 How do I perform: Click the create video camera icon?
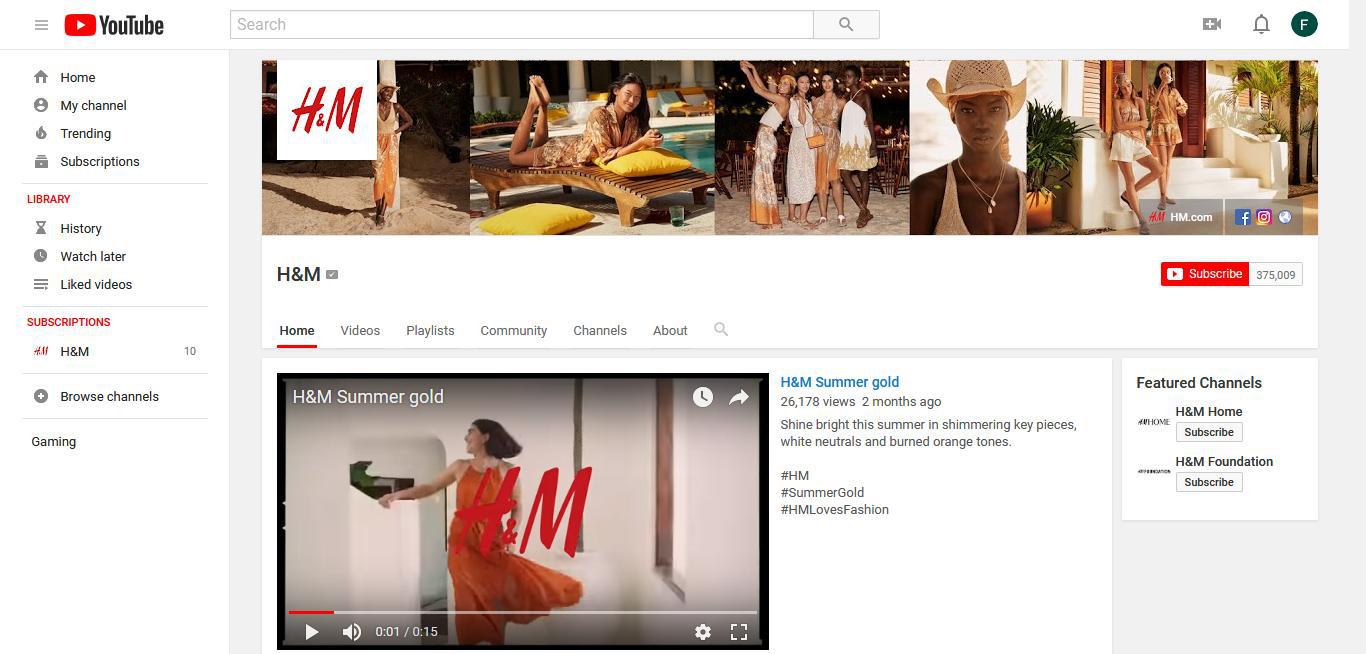(1211, 23)
